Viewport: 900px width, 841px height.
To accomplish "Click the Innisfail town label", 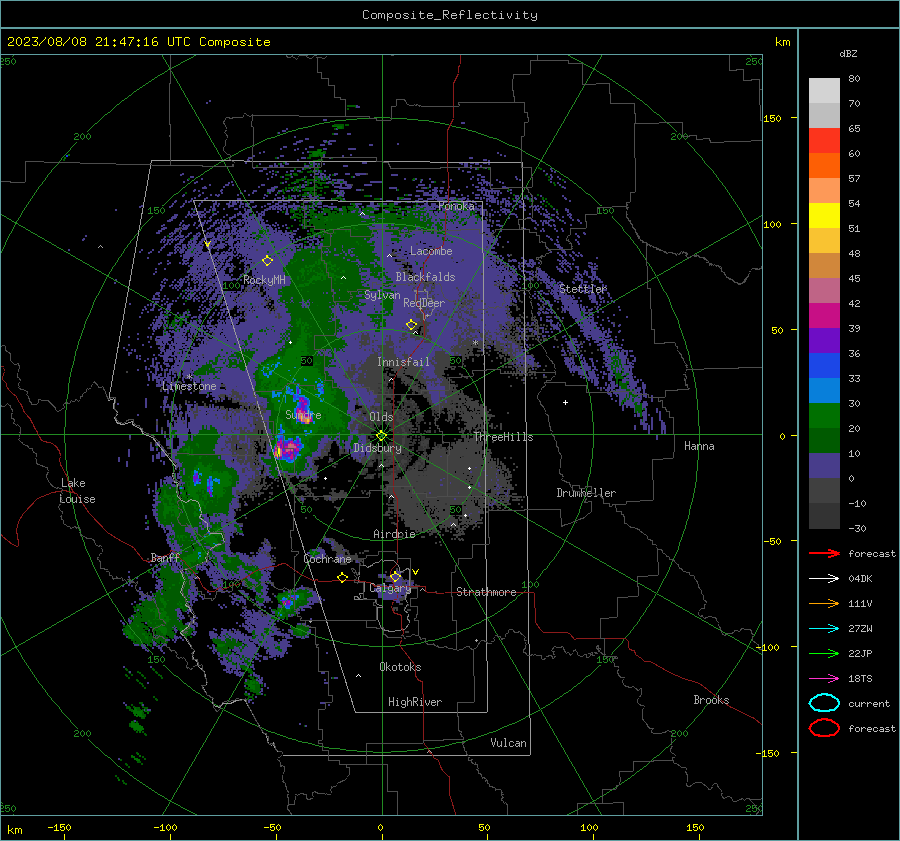I will (x=403, y=362).
